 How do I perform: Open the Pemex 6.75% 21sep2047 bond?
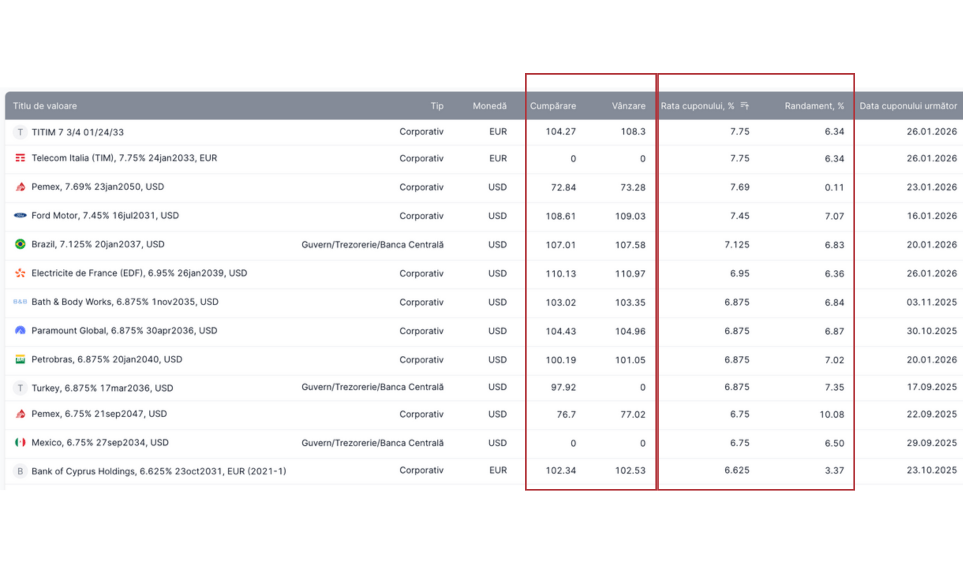point(99,414)
